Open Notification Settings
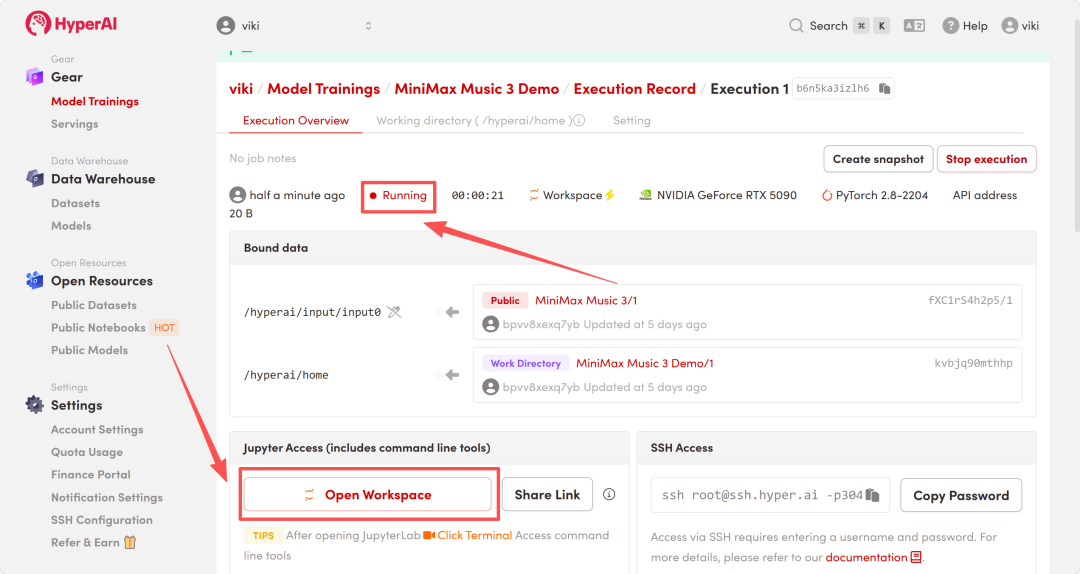The height and width of the screenshot is (574, 1080). click(x=107, y=498)
